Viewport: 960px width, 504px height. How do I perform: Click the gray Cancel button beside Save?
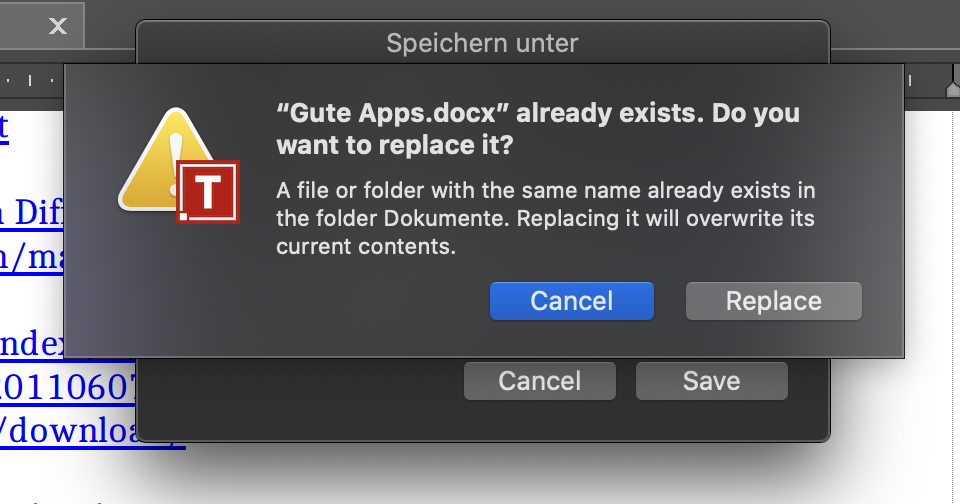[x=539, y=381]
